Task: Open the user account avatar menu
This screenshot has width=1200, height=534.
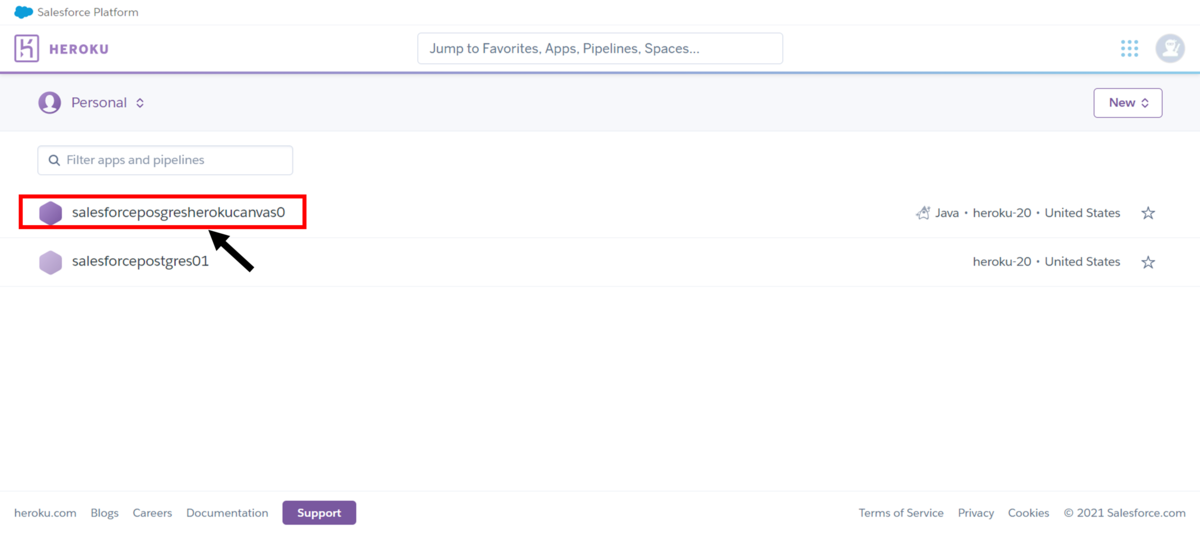Action: tap(1170, 48)
